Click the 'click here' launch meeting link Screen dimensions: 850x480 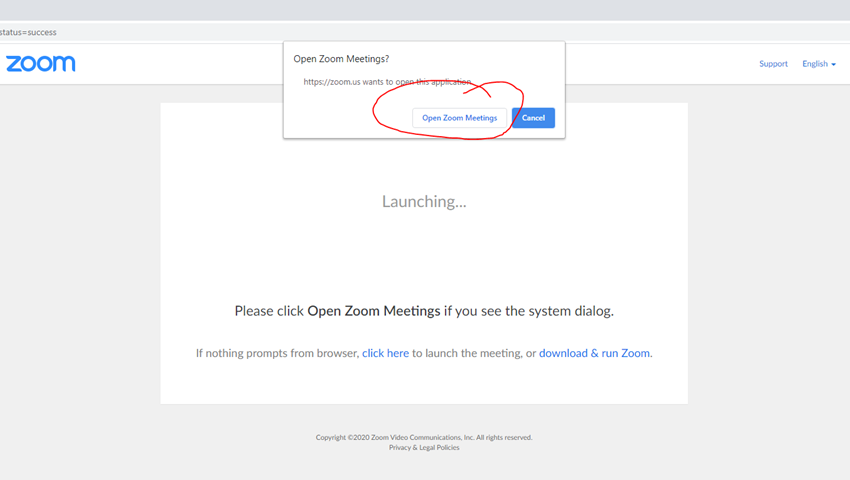pyautogui.click(x=385, y=353)
